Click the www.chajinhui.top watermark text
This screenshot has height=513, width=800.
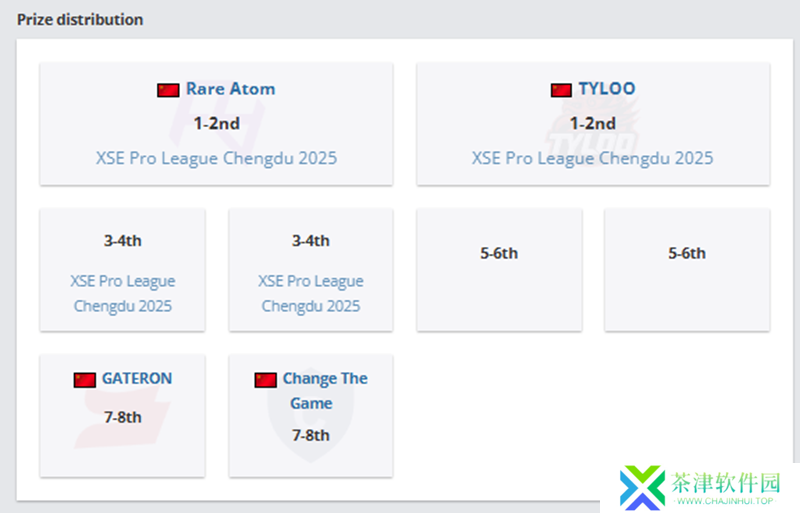(x=725, y=501)
